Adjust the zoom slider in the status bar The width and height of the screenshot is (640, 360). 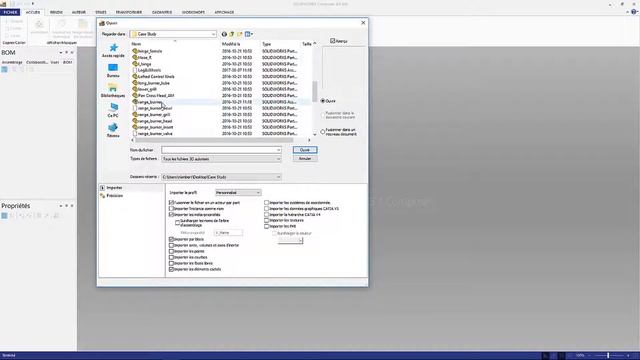coord(608,356)
